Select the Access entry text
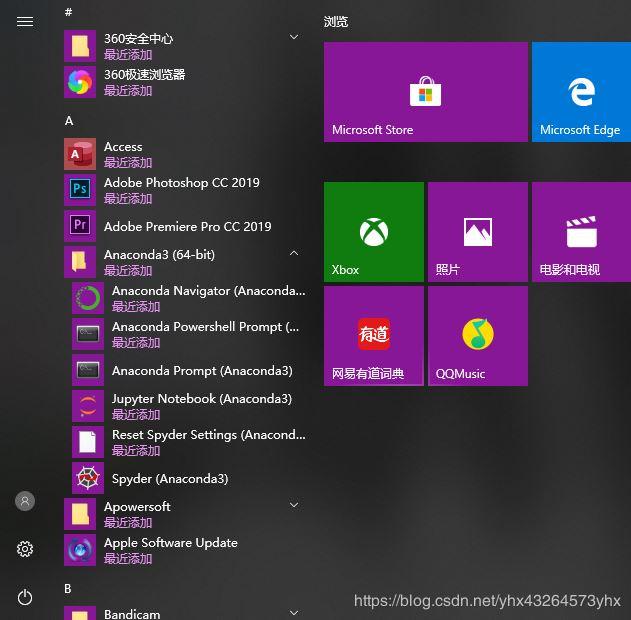 [123, 147]
